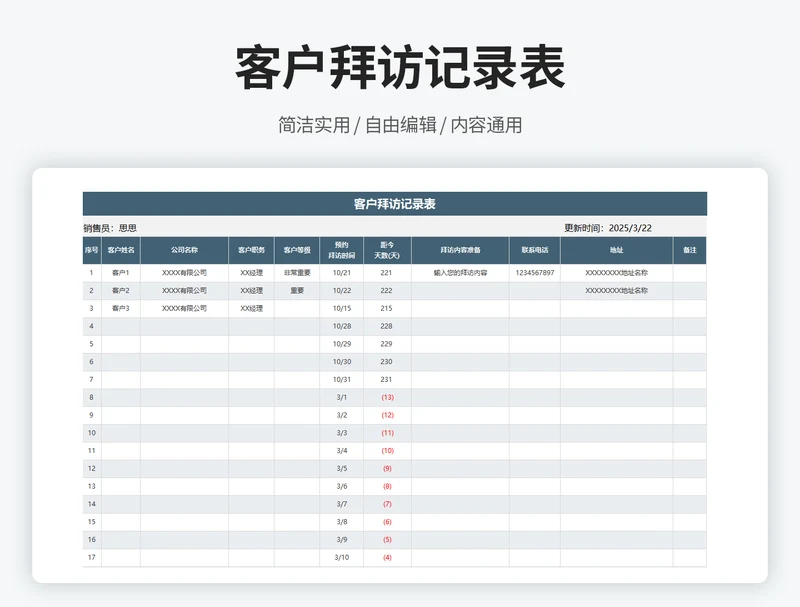This screenshot has width=800, height=607.
Task: Select the dark banner title inside the spreadsheet
Action: pos(394,204)
